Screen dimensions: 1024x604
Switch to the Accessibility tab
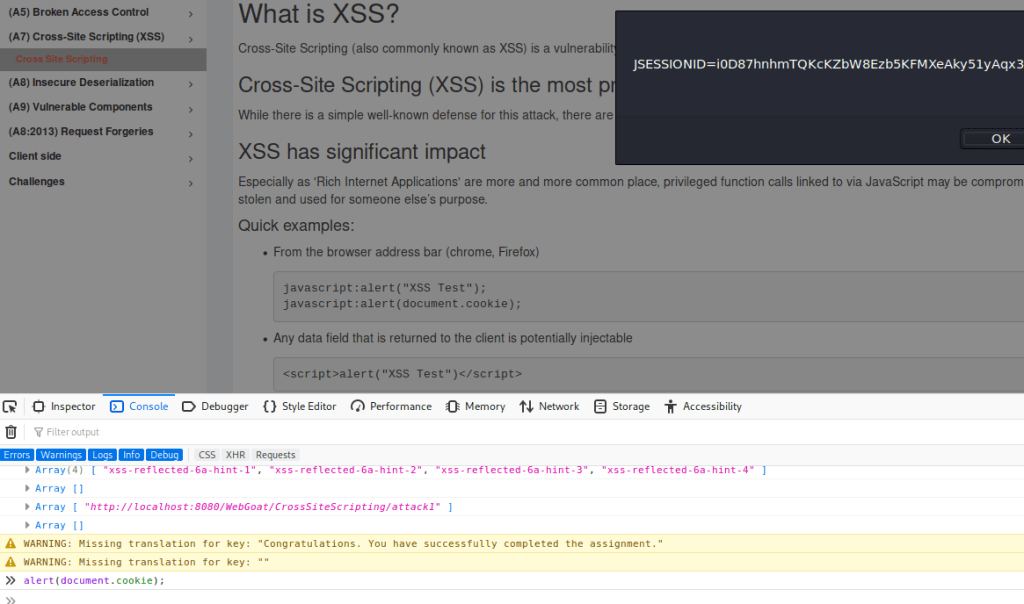tap(702, 407)
